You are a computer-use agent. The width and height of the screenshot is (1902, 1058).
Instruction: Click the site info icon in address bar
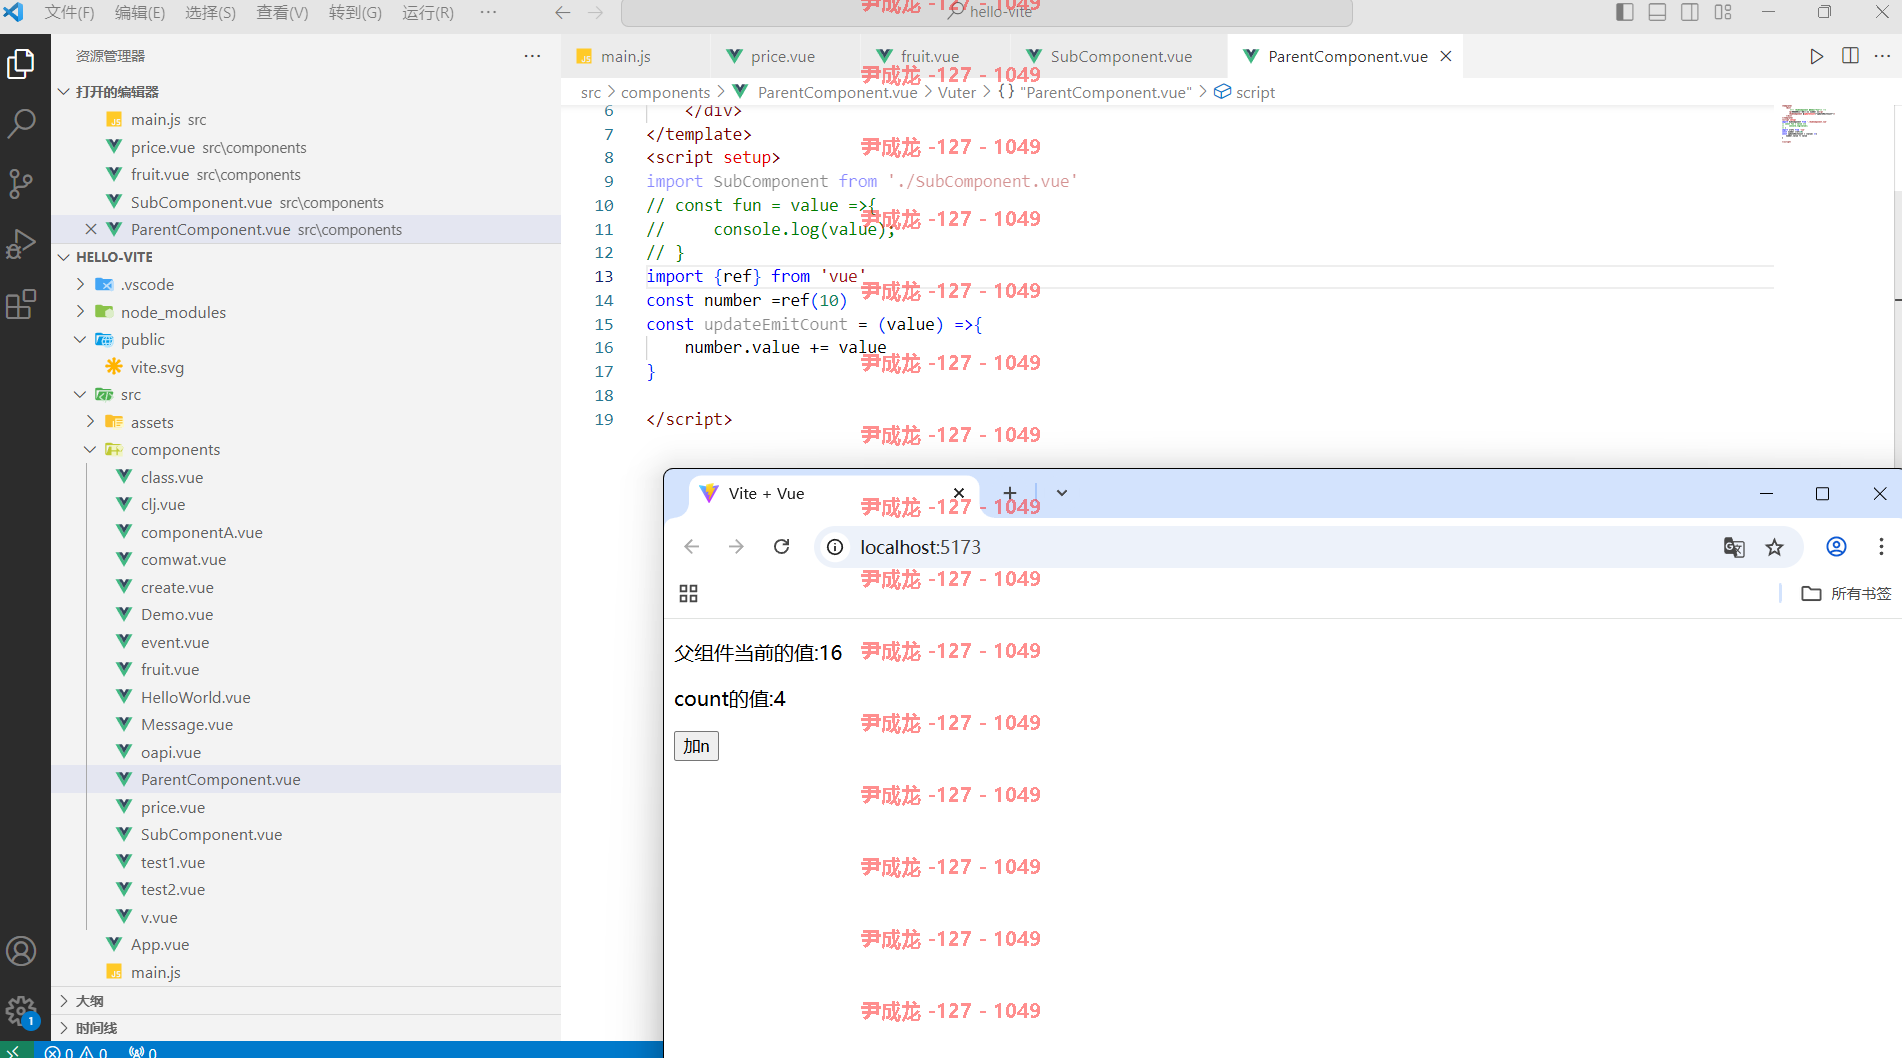coord(835,547)
